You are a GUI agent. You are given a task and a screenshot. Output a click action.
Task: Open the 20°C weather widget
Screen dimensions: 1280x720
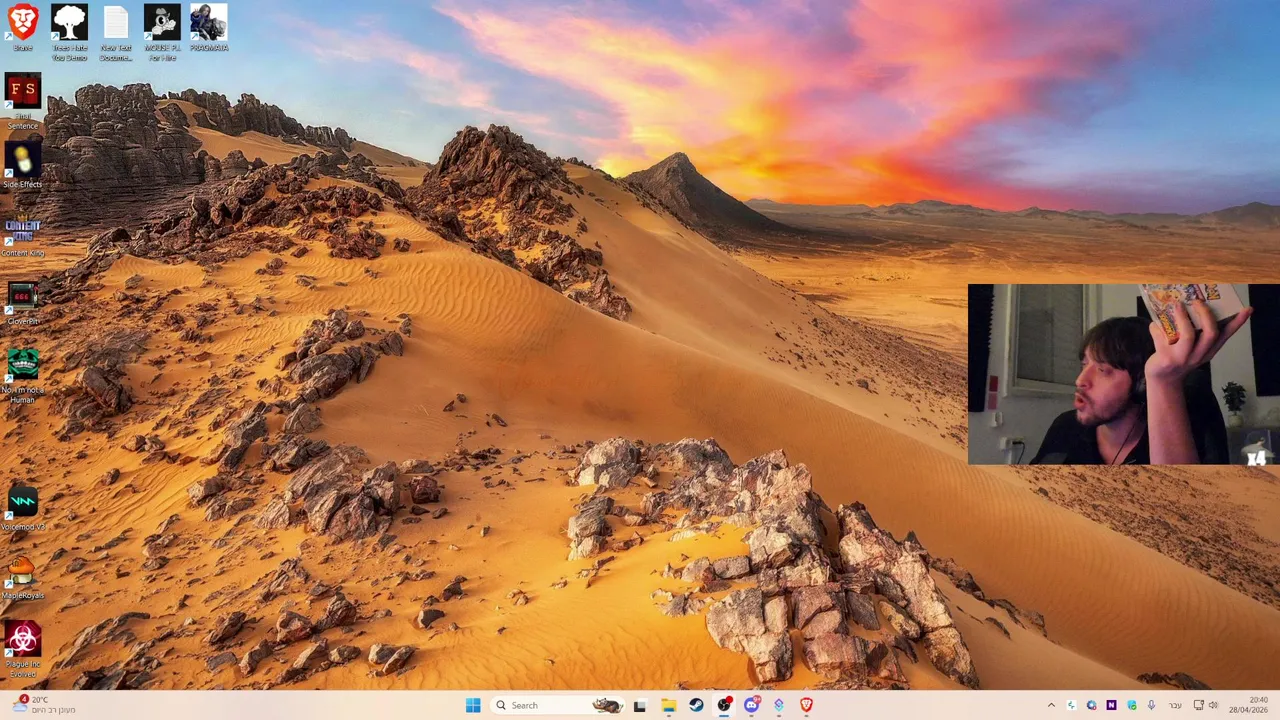point(42,705)
